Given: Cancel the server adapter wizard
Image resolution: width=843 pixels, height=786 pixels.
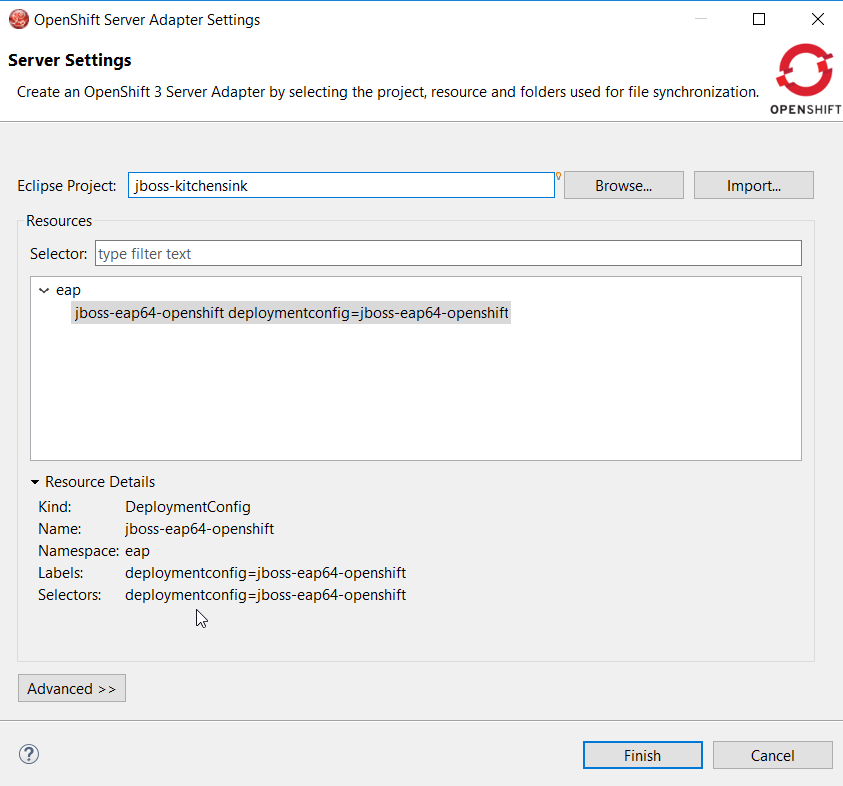Looking at the screenshot, I should (772, 755).
